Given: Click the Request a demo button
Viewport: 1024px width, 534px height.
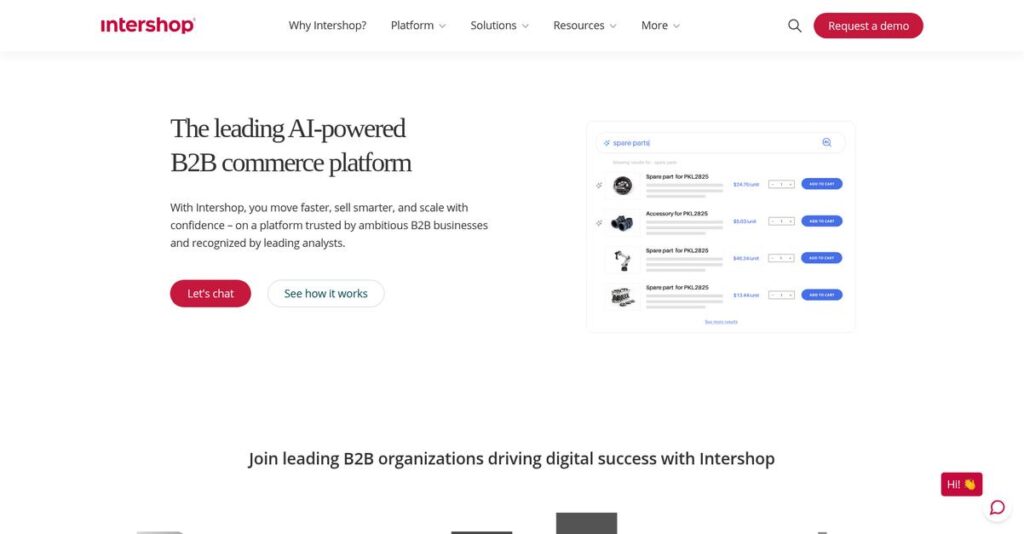Looking at the screenshot, I should [868, 25].
